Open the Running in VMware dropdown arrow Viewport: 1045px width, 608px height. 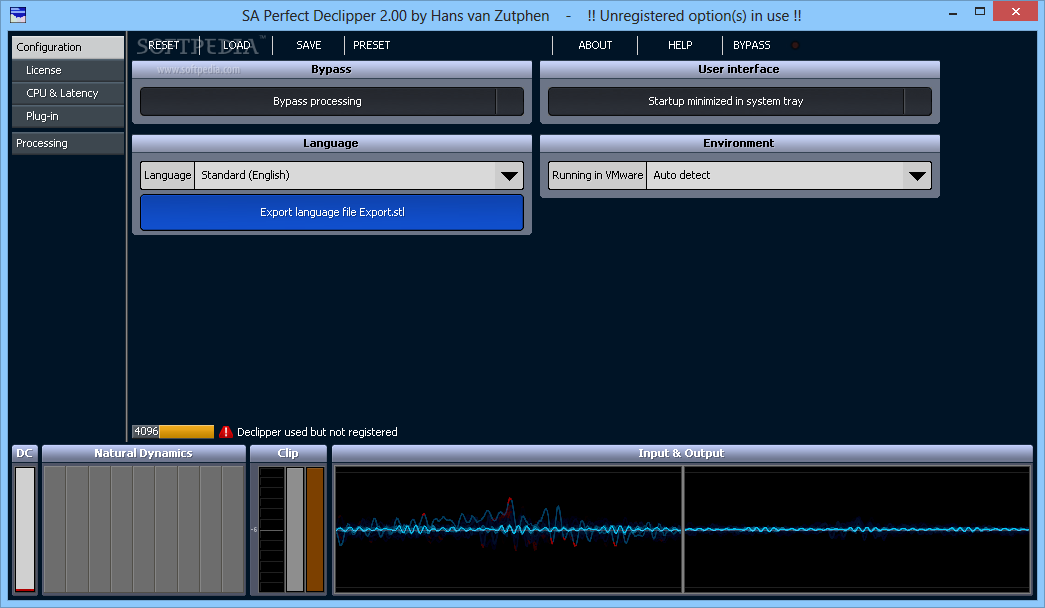pos(917,176)
